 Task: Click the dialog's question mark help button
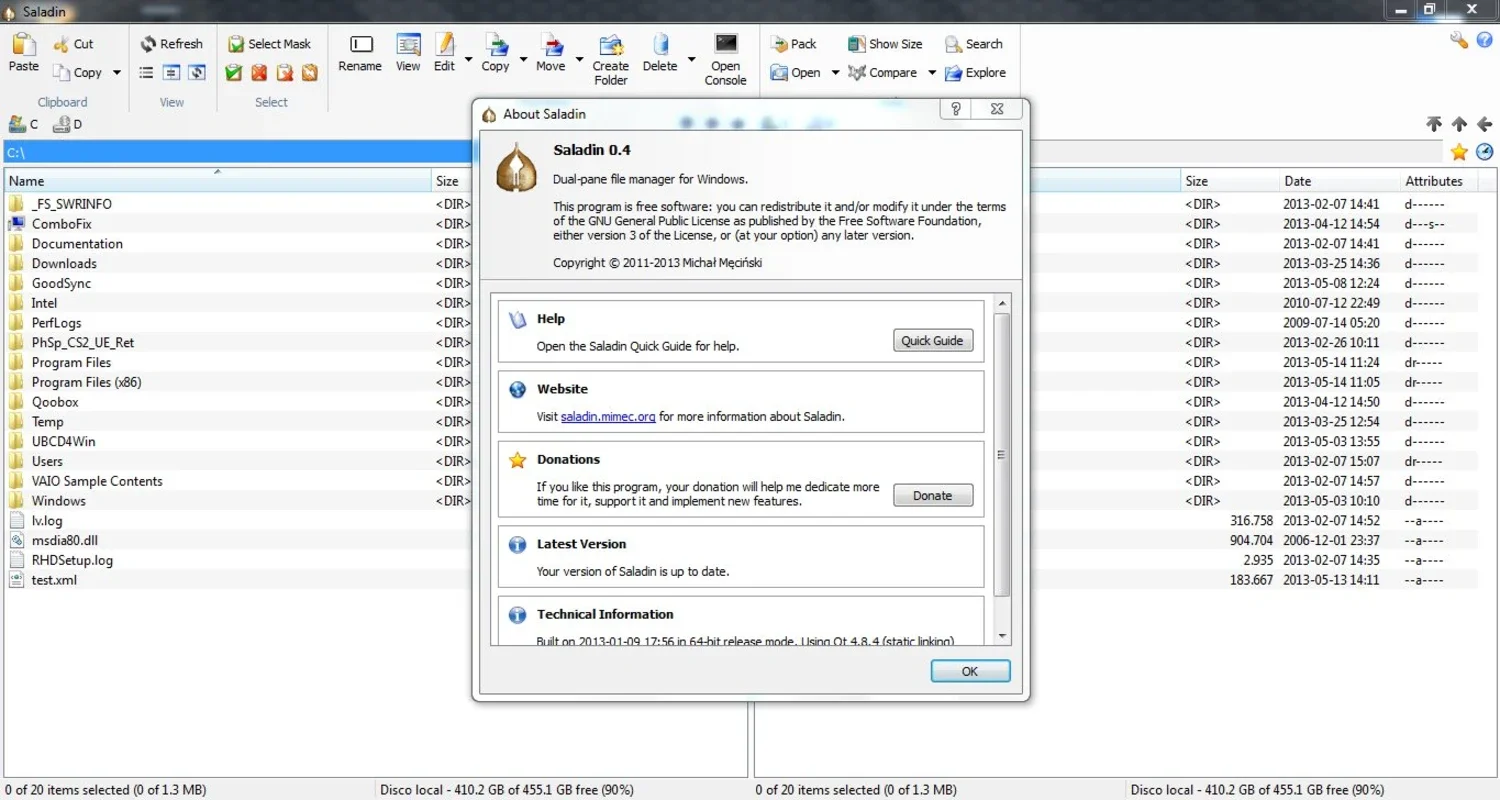(955, 110)
